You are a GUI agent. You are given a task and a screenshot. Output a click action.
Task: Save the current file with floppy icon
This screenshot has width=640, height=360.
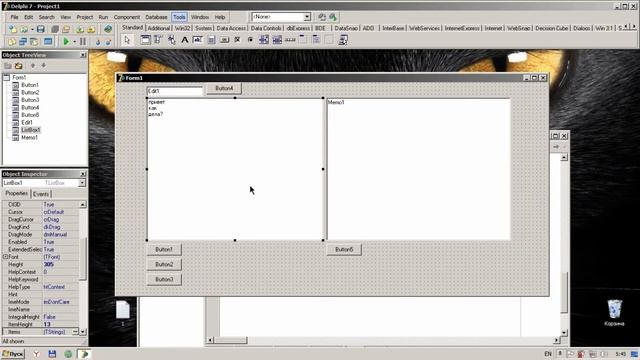tap(40, 29)
